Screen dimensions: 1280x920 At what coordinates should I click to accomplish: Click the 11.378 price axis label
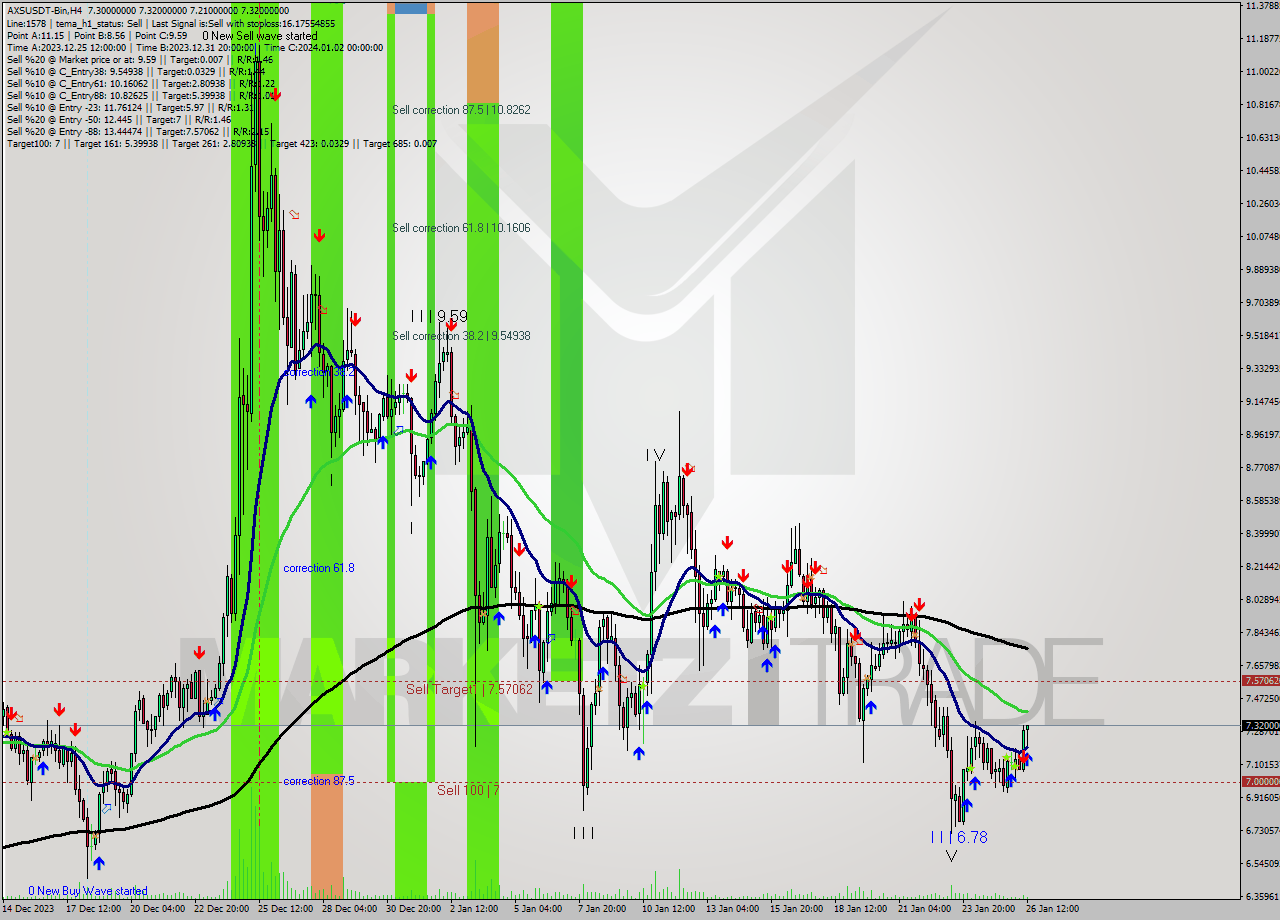[1262, 6]
